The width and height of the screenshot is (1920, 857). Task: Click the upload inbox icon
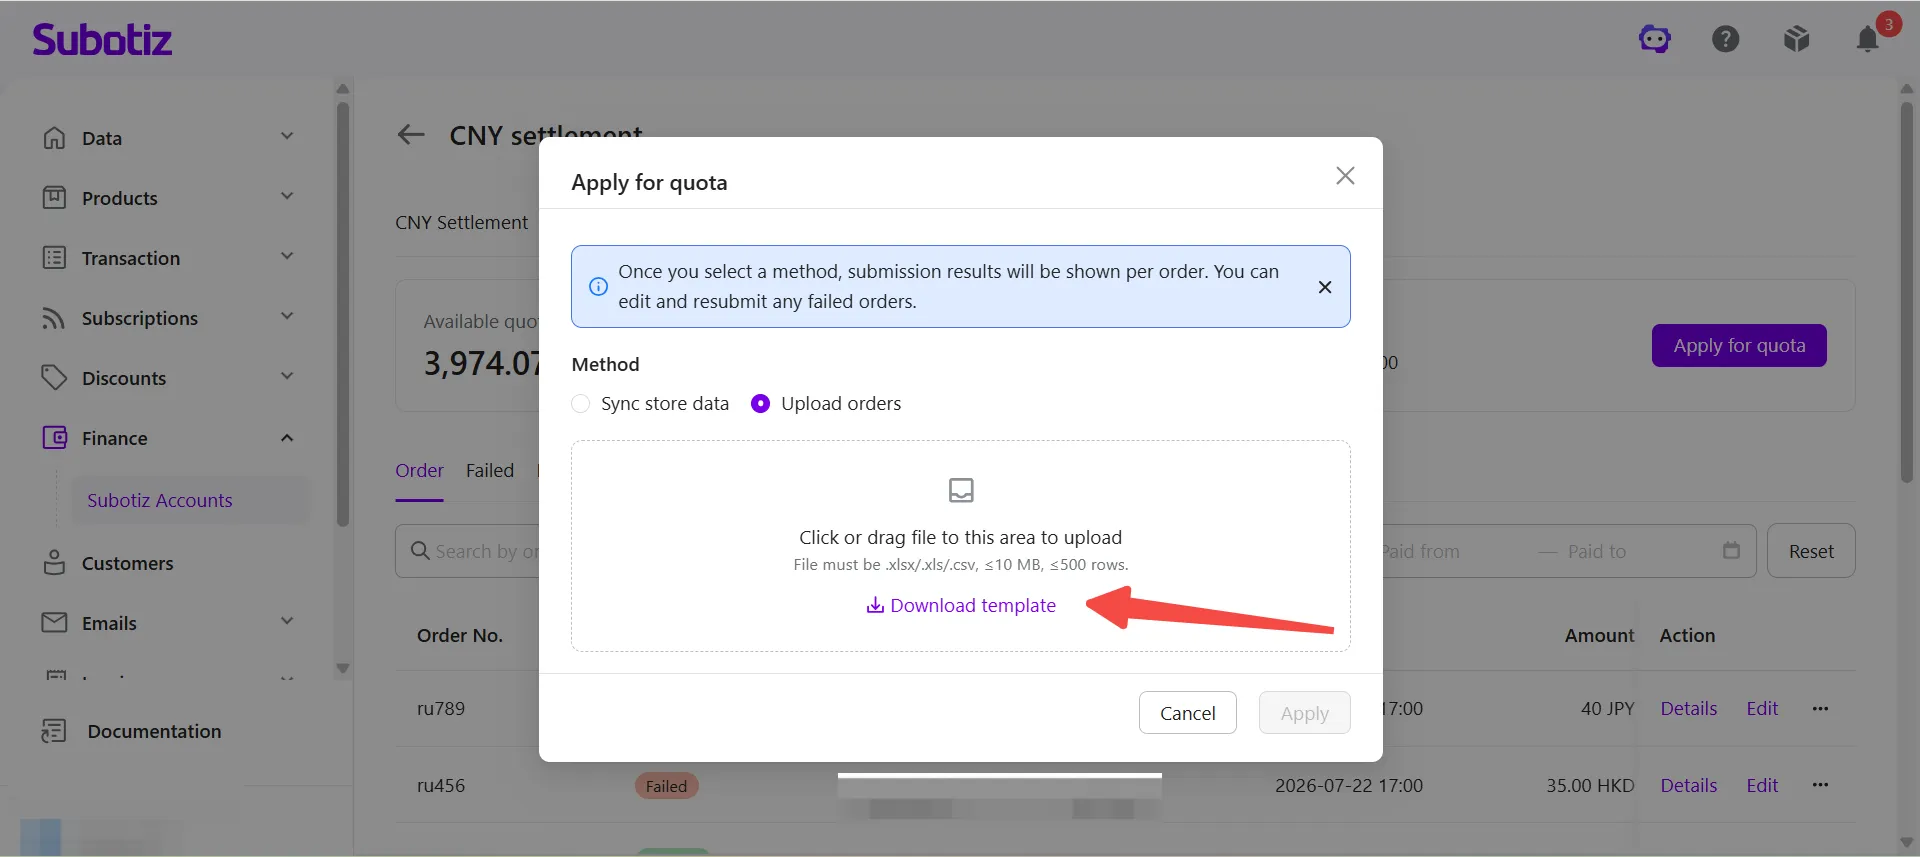tap(961, 490)
